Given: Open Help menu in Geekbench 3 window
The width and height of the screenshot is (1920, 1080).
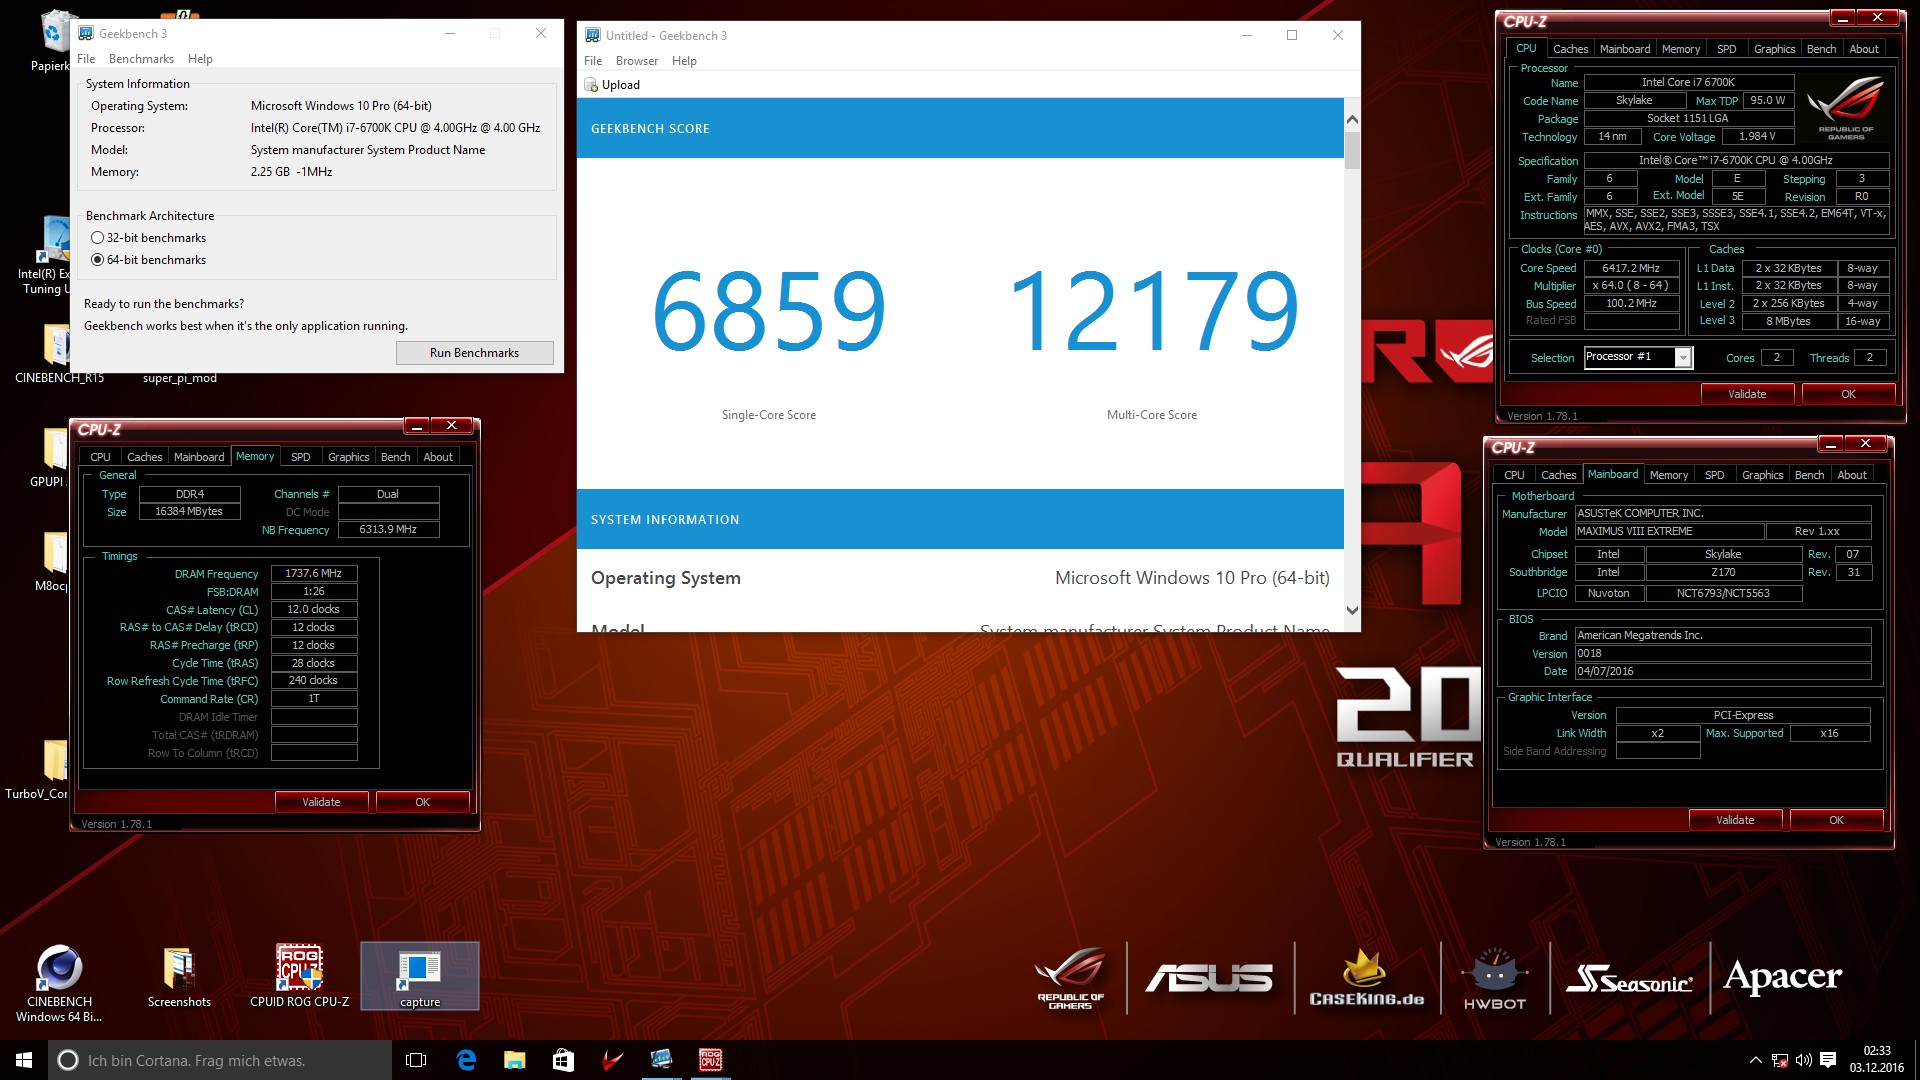Looking at the screenshot, I should point(200,59).
